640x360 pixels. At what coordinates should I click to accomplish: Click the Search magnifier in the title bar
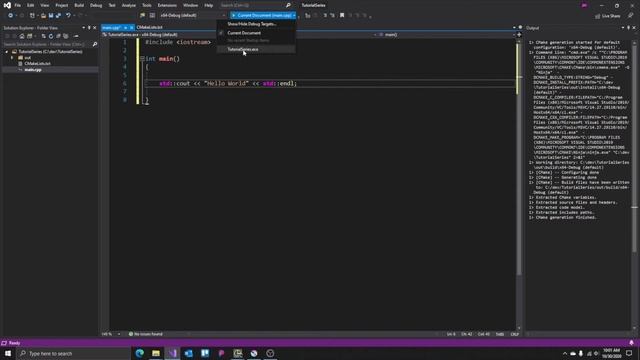coord(288,5)
